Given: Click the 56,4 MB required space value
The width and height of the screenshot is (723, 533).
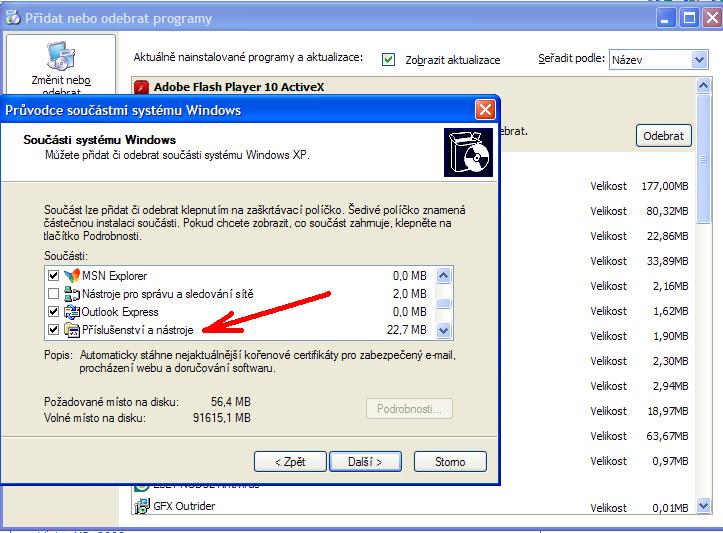Looking at the screenshot, I should click(x=231, y=402).
